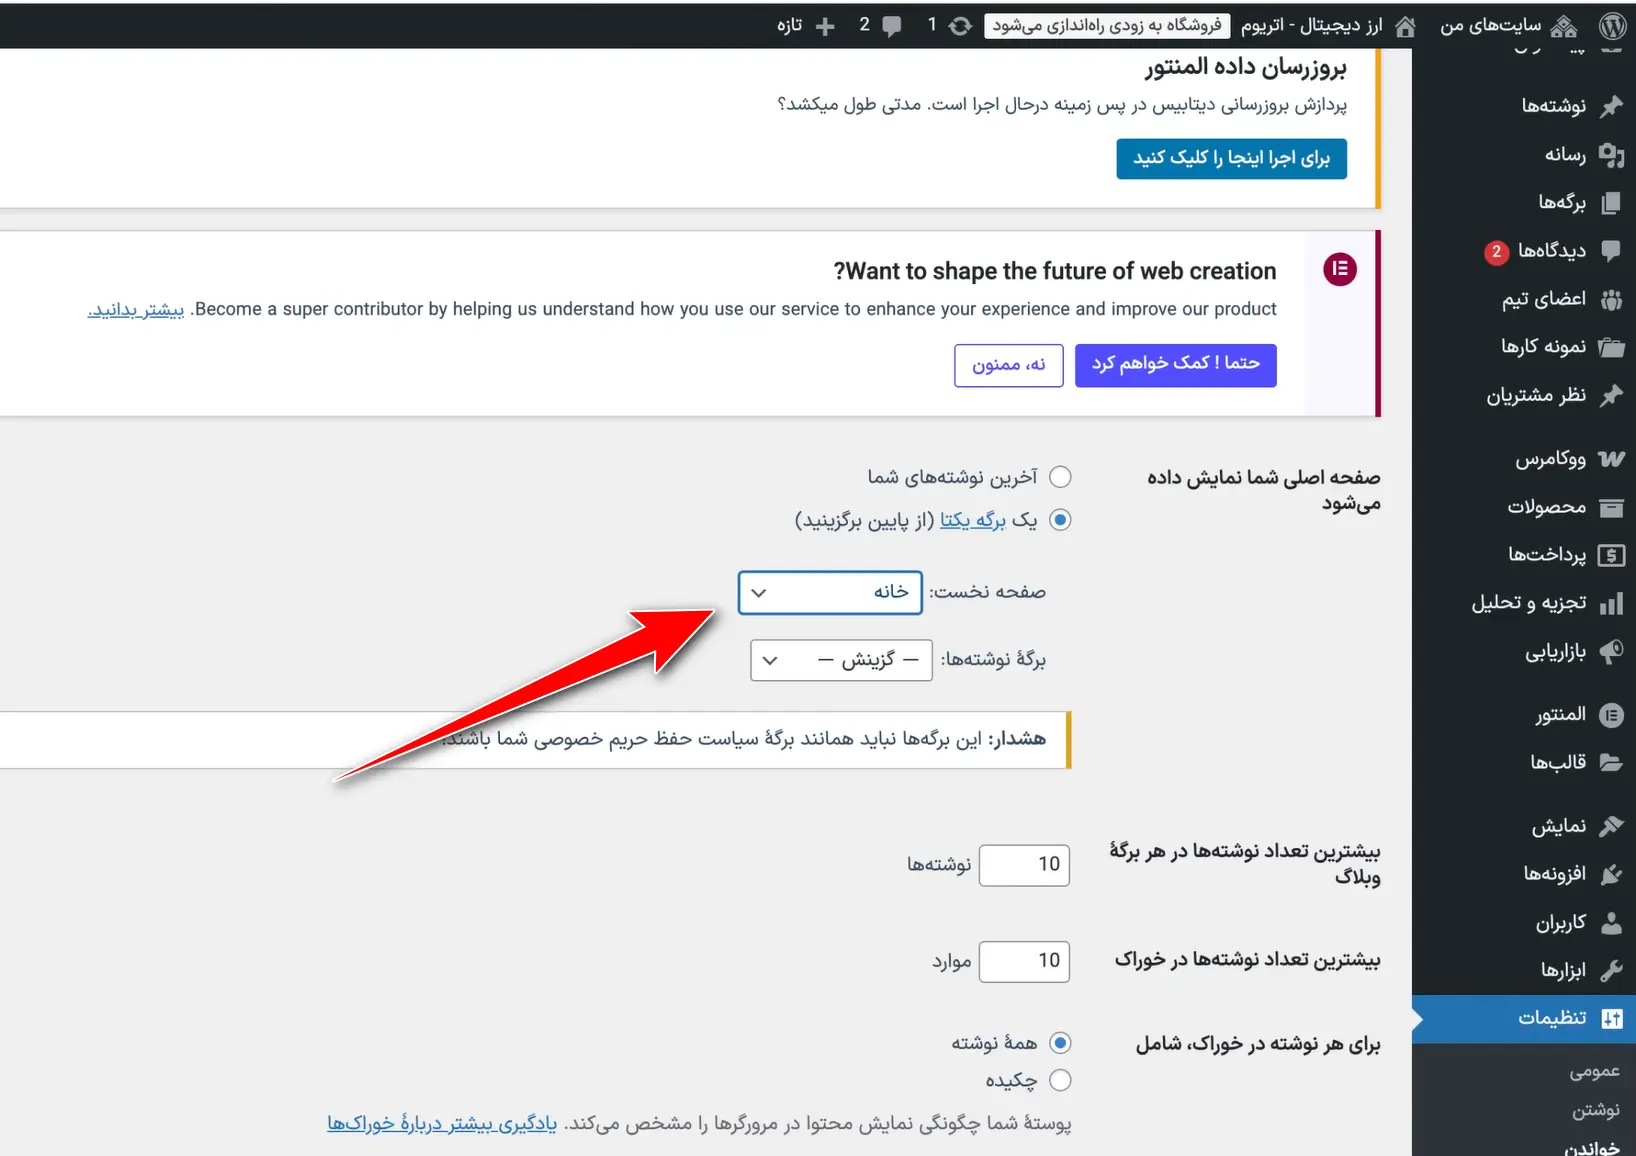Open the Elementor (المنتور) sidebar item
This screenshot has height=1156, width=1636.
(1555, 715)
